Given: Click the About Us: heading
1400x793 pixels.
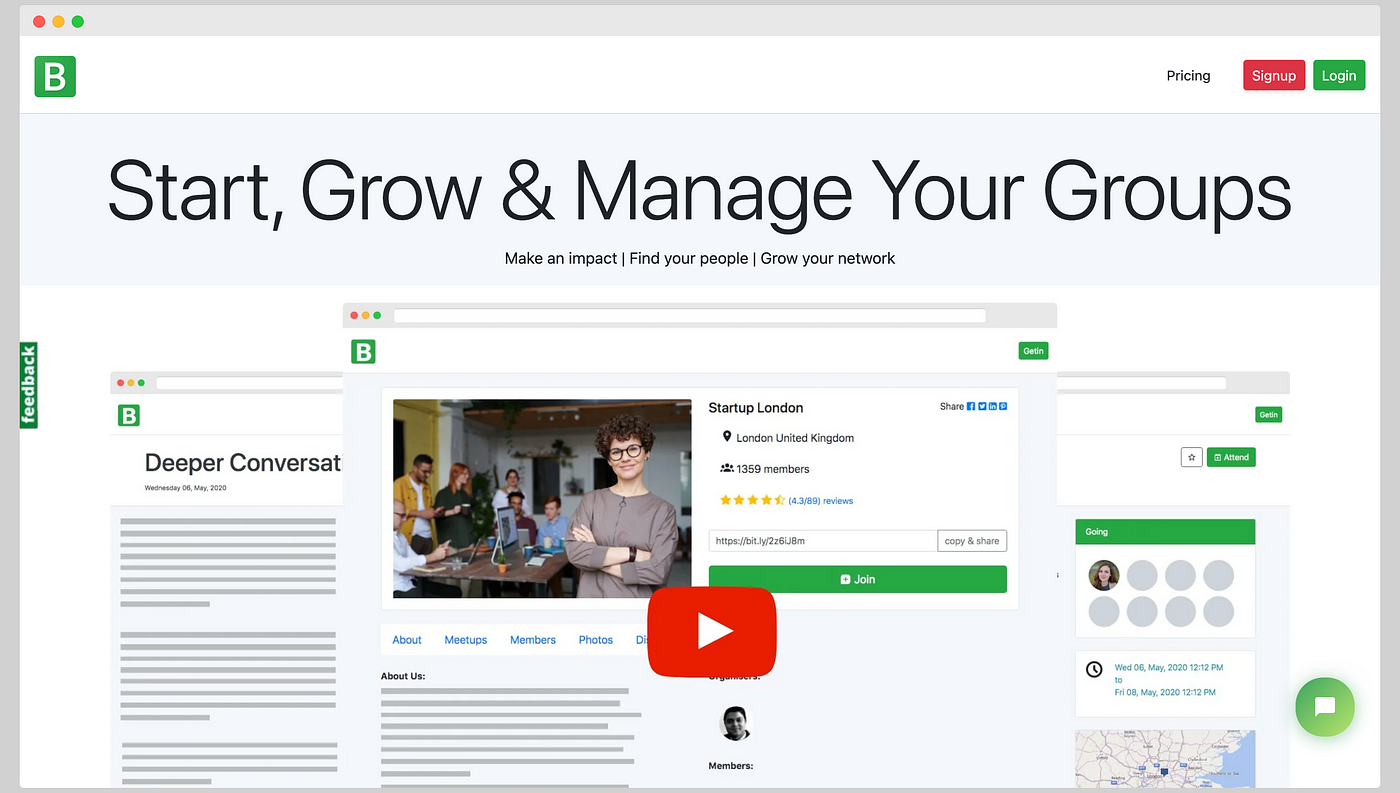Looking at the screenshot, I should (403, 676).
